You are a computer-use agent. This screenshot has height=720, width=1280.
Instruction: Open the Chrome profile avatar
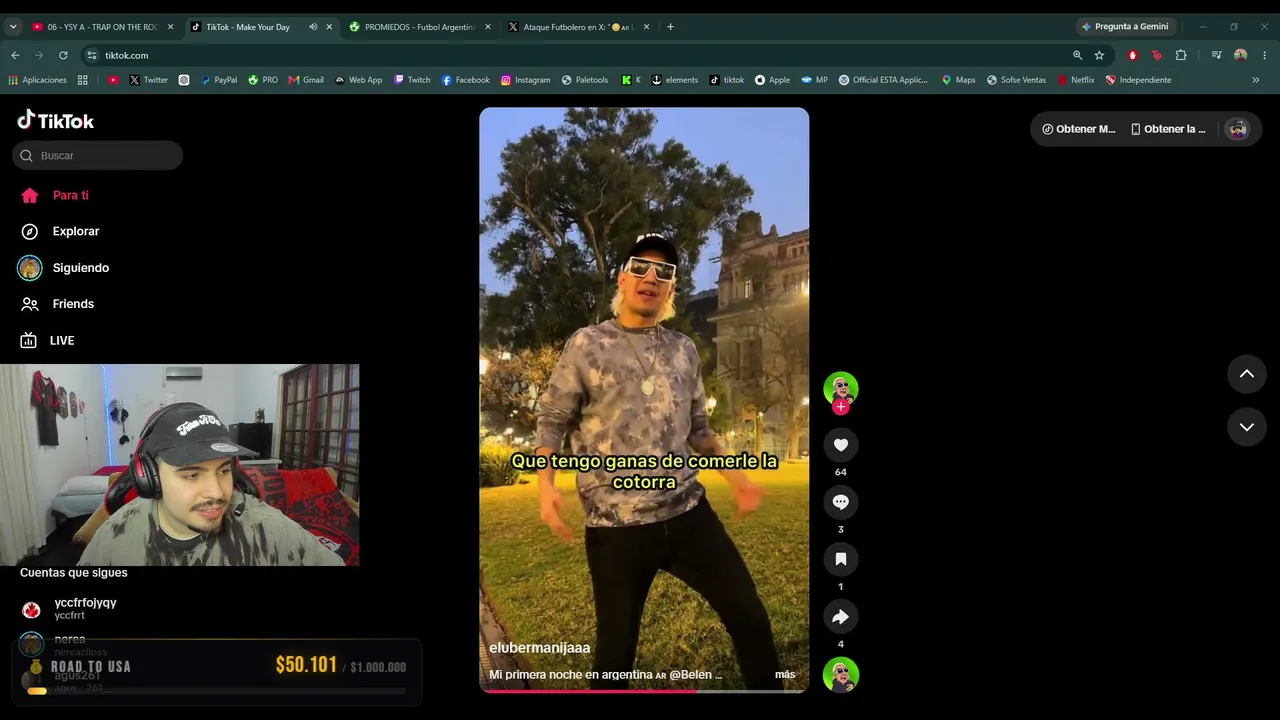coord(1241,55)
